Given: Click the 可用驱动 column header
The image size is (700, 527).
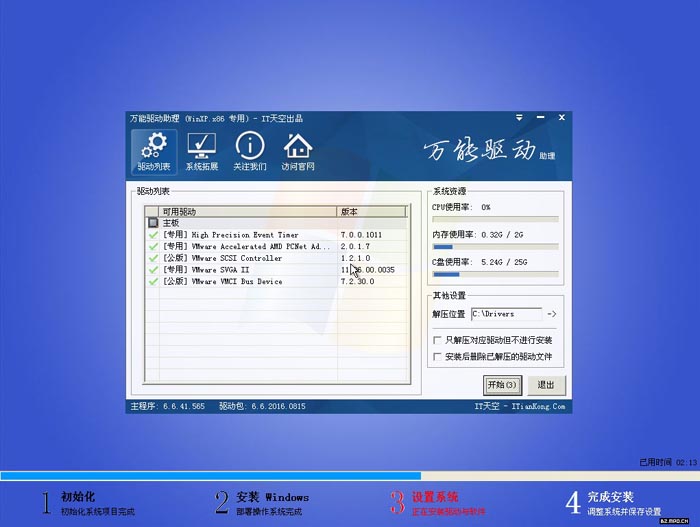Looking at the screenshot, I should pyautogui.click(x=240, y=212).
